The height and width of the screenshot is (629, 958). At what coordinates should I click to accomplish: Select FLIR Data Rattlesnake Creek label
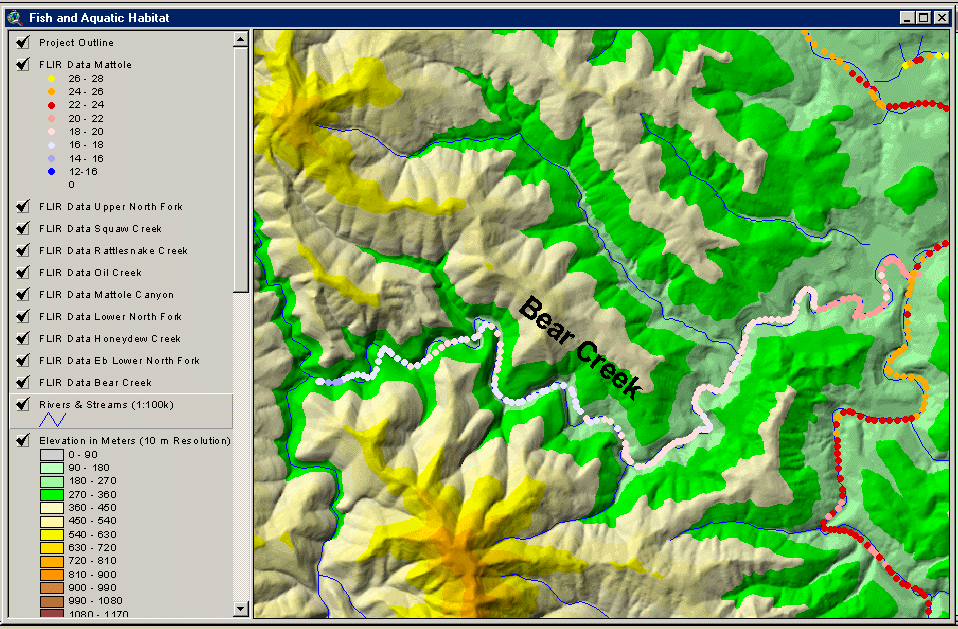click(x=114, y=251)
